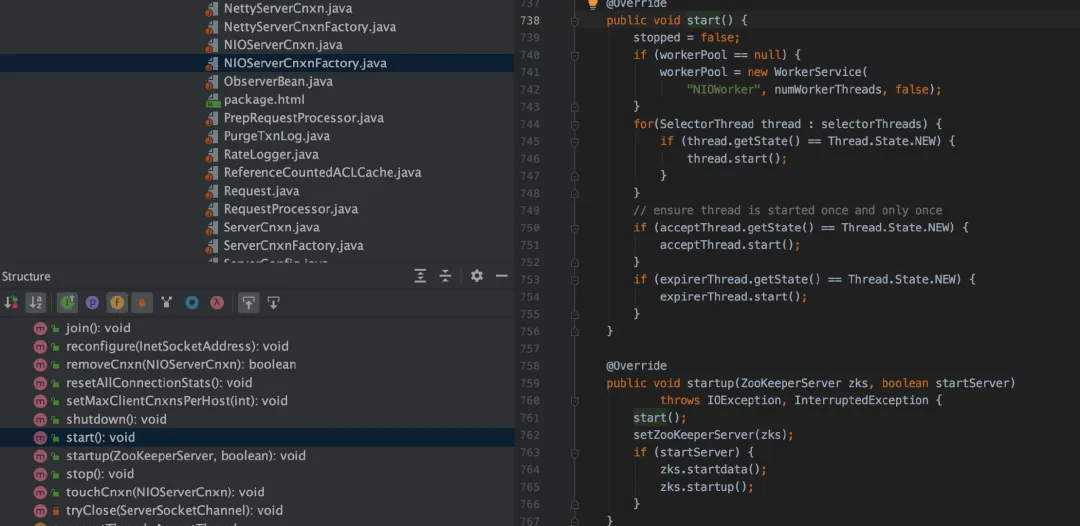The height and width of the screenshot is (526, 1080).
Task: Toggle Show Lambdas pink lambda icon
Action: point(217,302)
